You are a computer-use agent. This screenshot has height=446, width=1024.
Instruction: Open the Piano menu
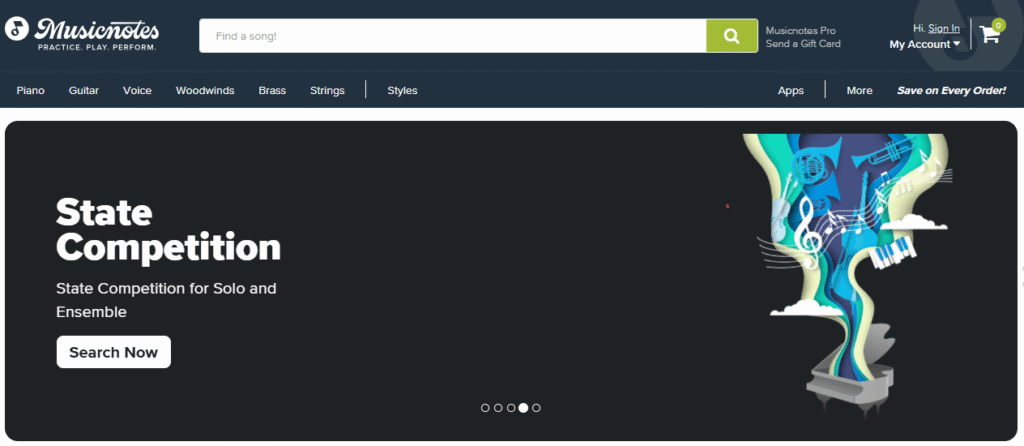(30, 90)
